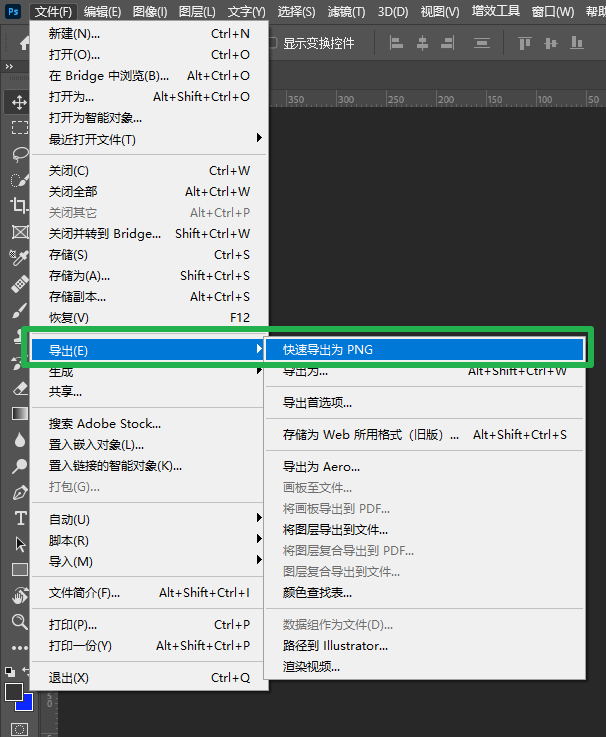Reset default foreground and background colors
The width and height of the screenshot is (606, 737).
pyautogui.click(x=9, y=671)
